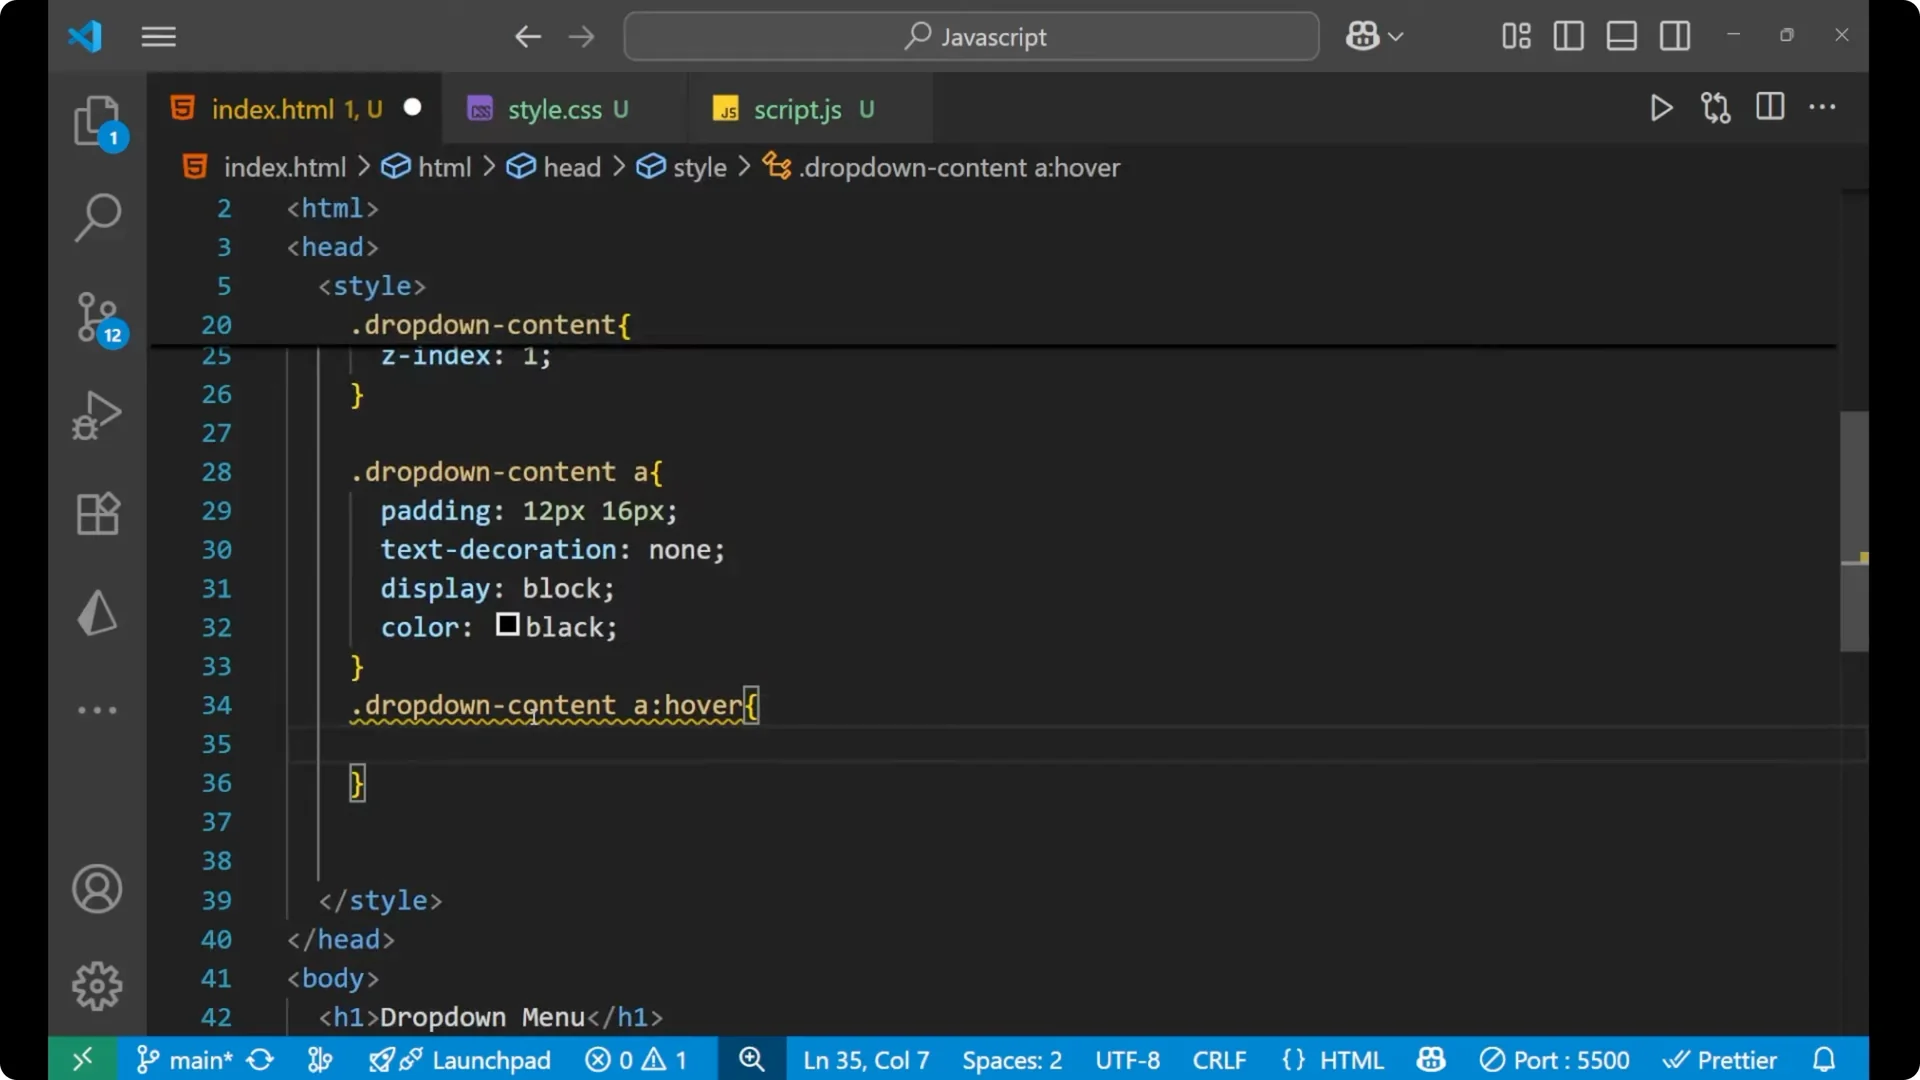Open Port 5500 in the status bar
This screenshot has height=1080, width=1920.
(x=1555, y=1059)
